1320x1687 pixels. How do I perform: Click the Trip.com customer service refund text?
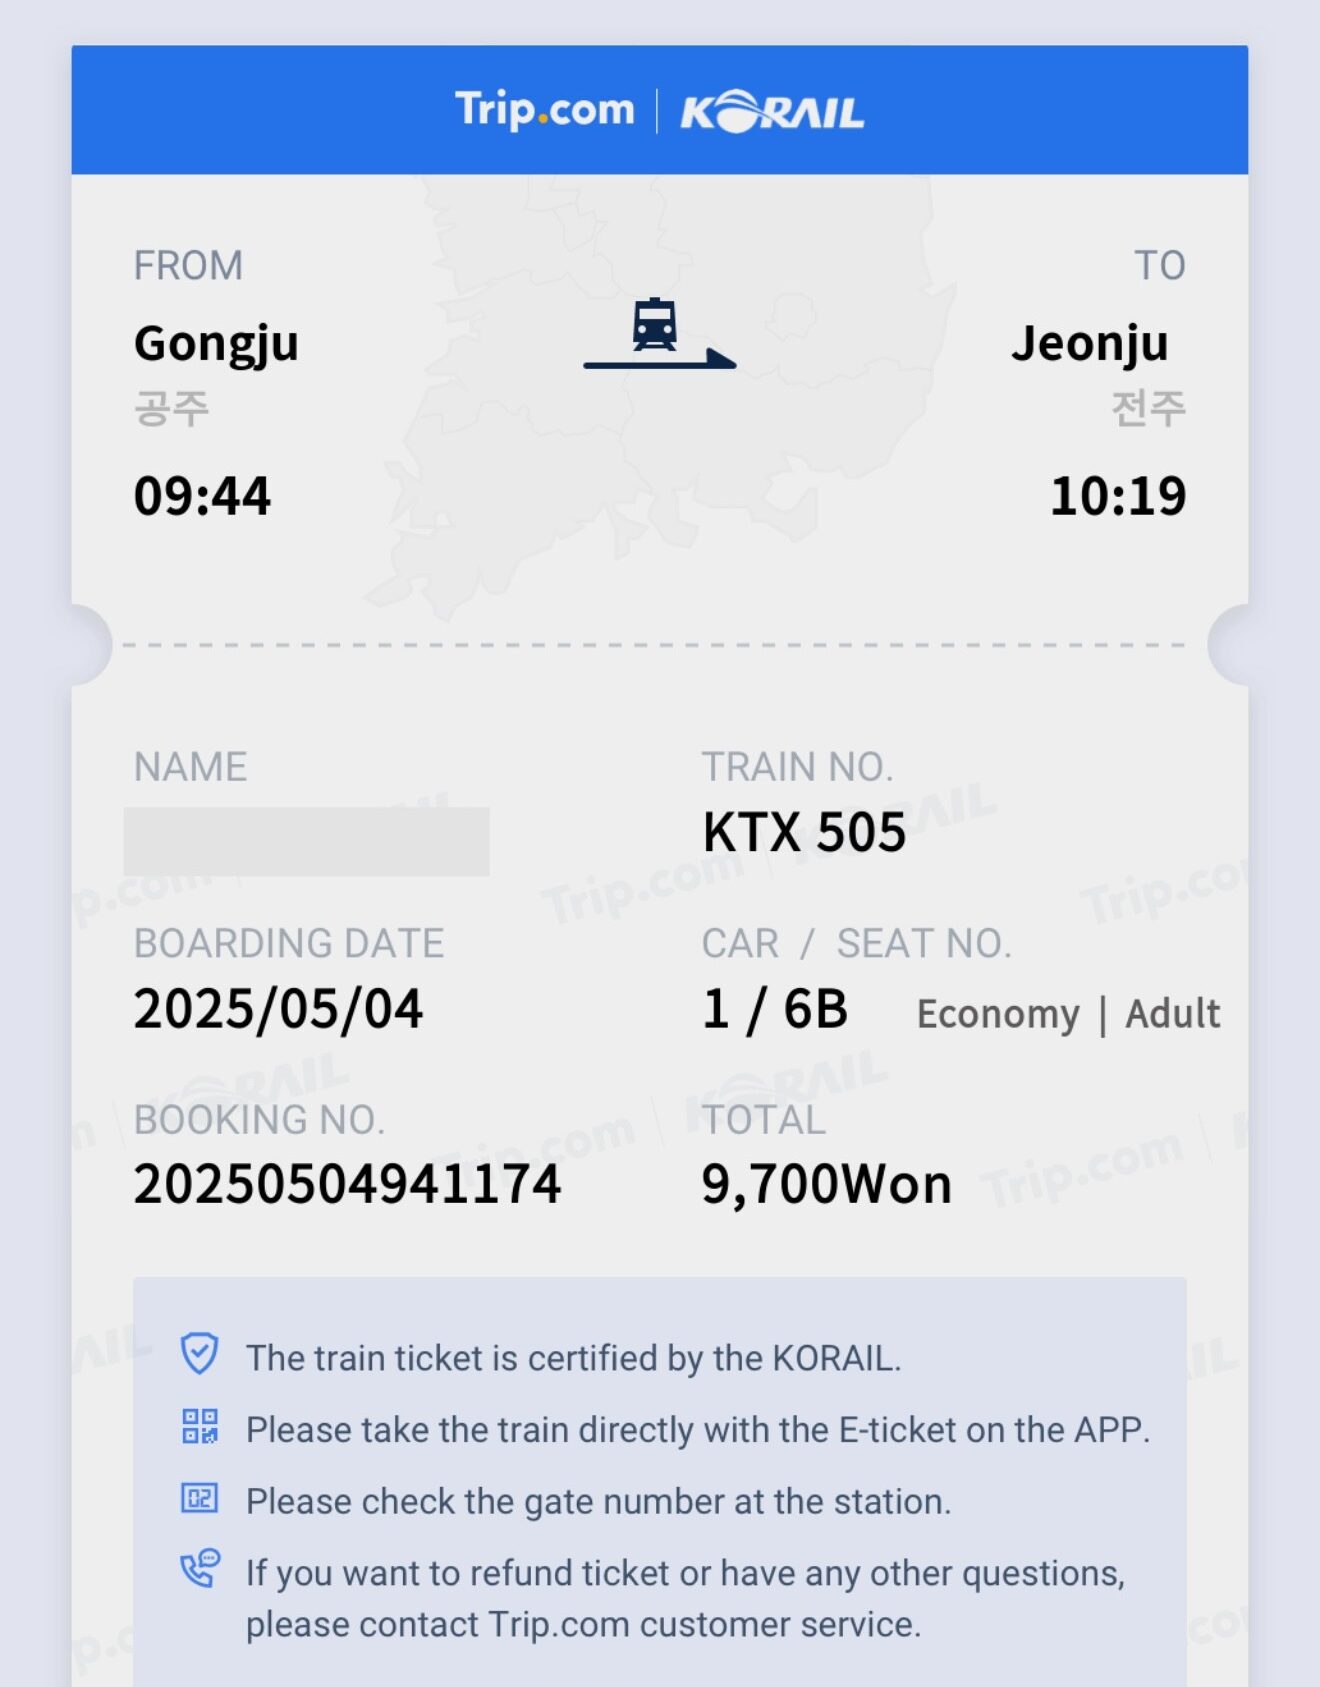pos(686,1598)
